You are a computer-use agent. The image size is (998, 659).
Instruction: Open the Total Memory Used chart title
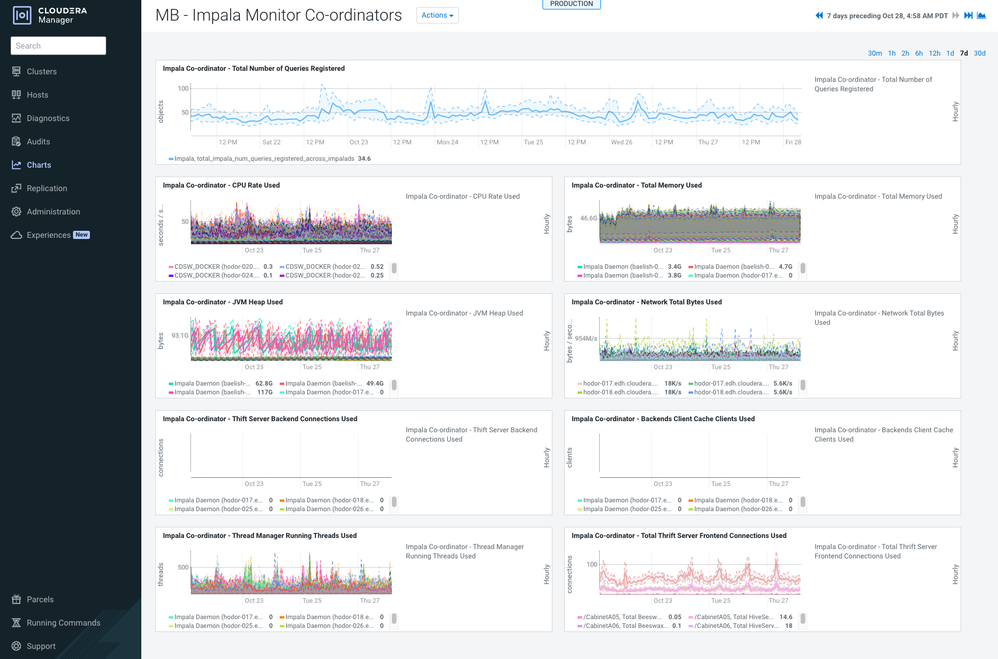pos(636,185)
